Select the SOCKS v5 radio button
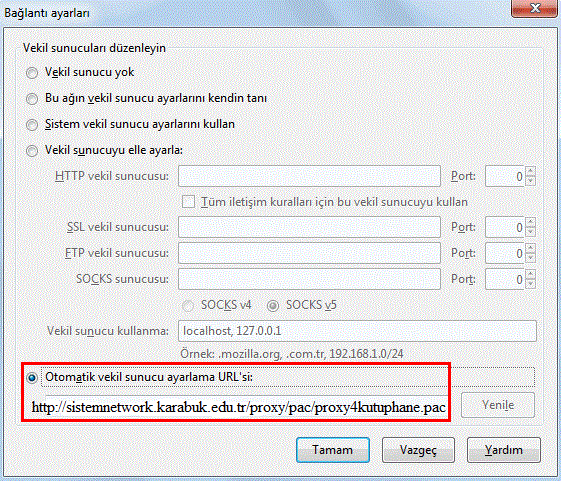The height and width of the screenshot is (481, 561). [x=273, y=306]
